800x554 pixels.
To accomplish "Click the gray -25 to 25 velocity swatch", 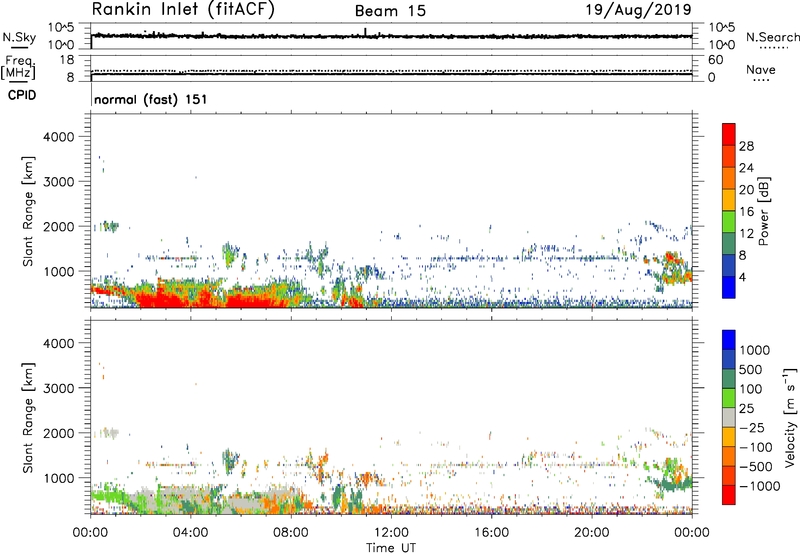I will coord(729,417).
